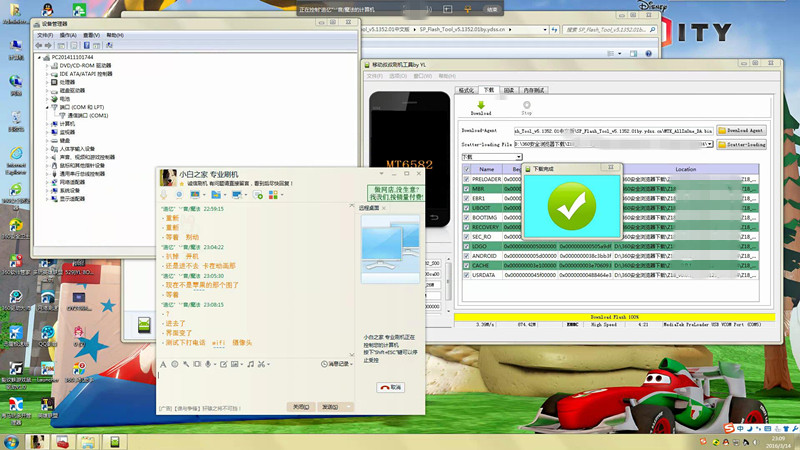Uncheck the PRELOADER partition checkbox

point(466,180)
